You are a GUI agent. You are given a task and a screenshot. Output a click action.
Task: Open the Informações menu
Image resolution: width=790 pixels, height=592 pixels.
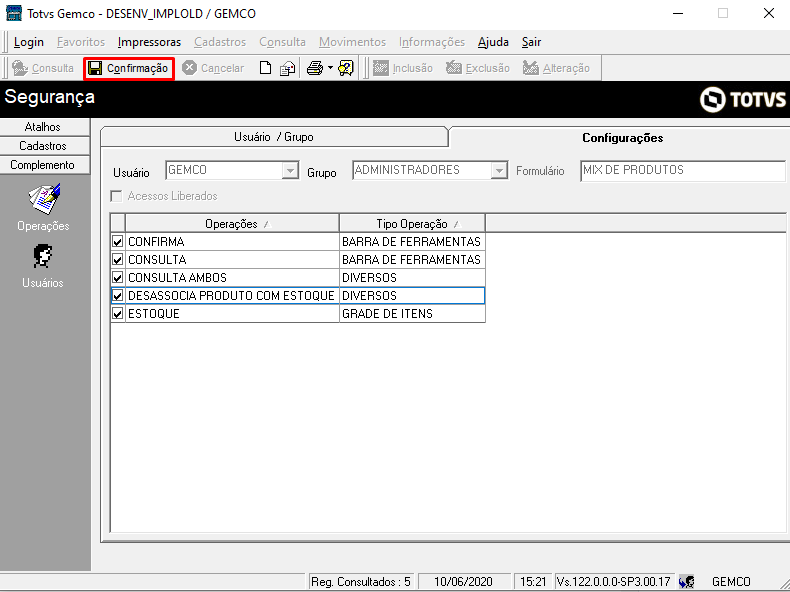432,42
